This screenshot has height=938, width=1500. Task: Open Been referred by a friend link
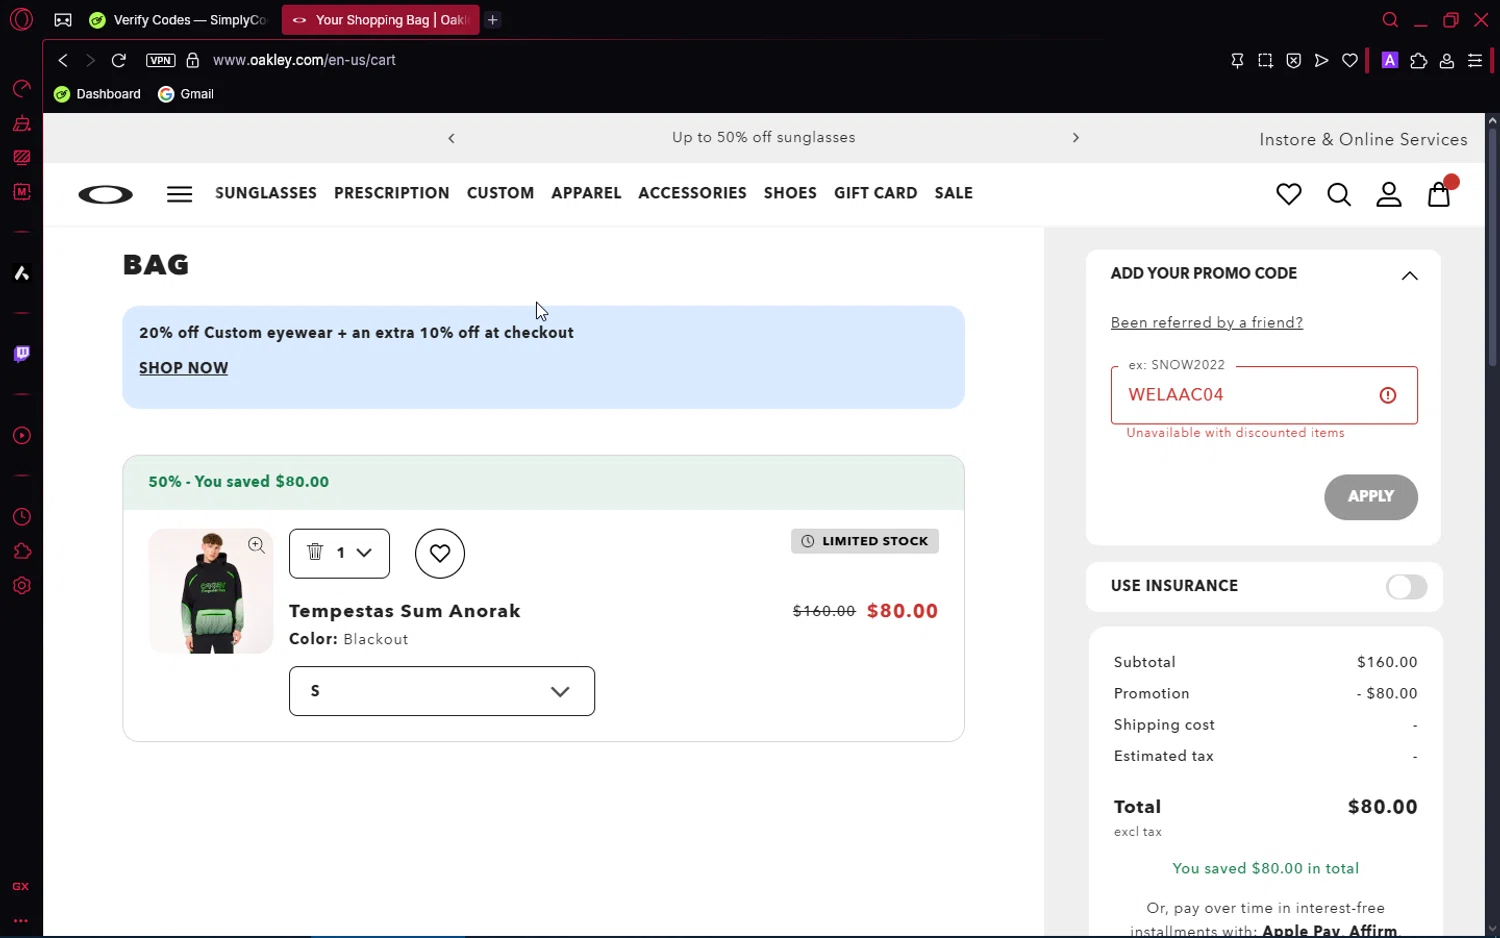pos(1206,322)
